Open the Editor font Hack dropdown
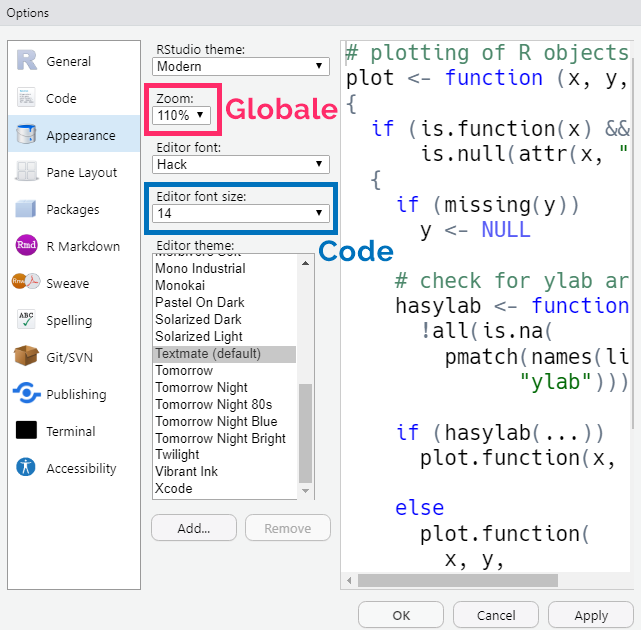The image size is (641, 630). (x=241, y=164)
